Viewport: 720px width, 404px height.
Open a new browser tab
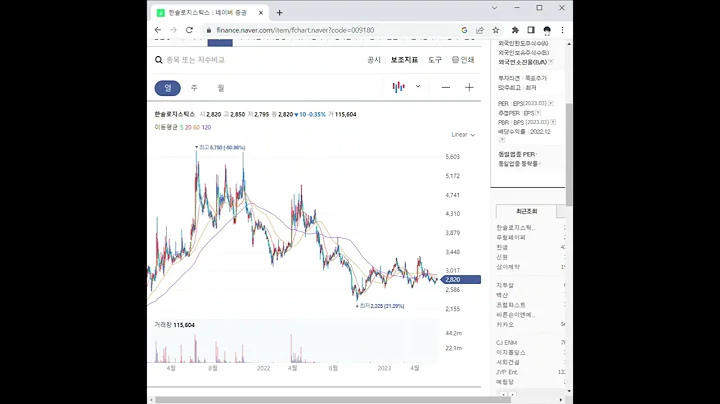(279, 13)
